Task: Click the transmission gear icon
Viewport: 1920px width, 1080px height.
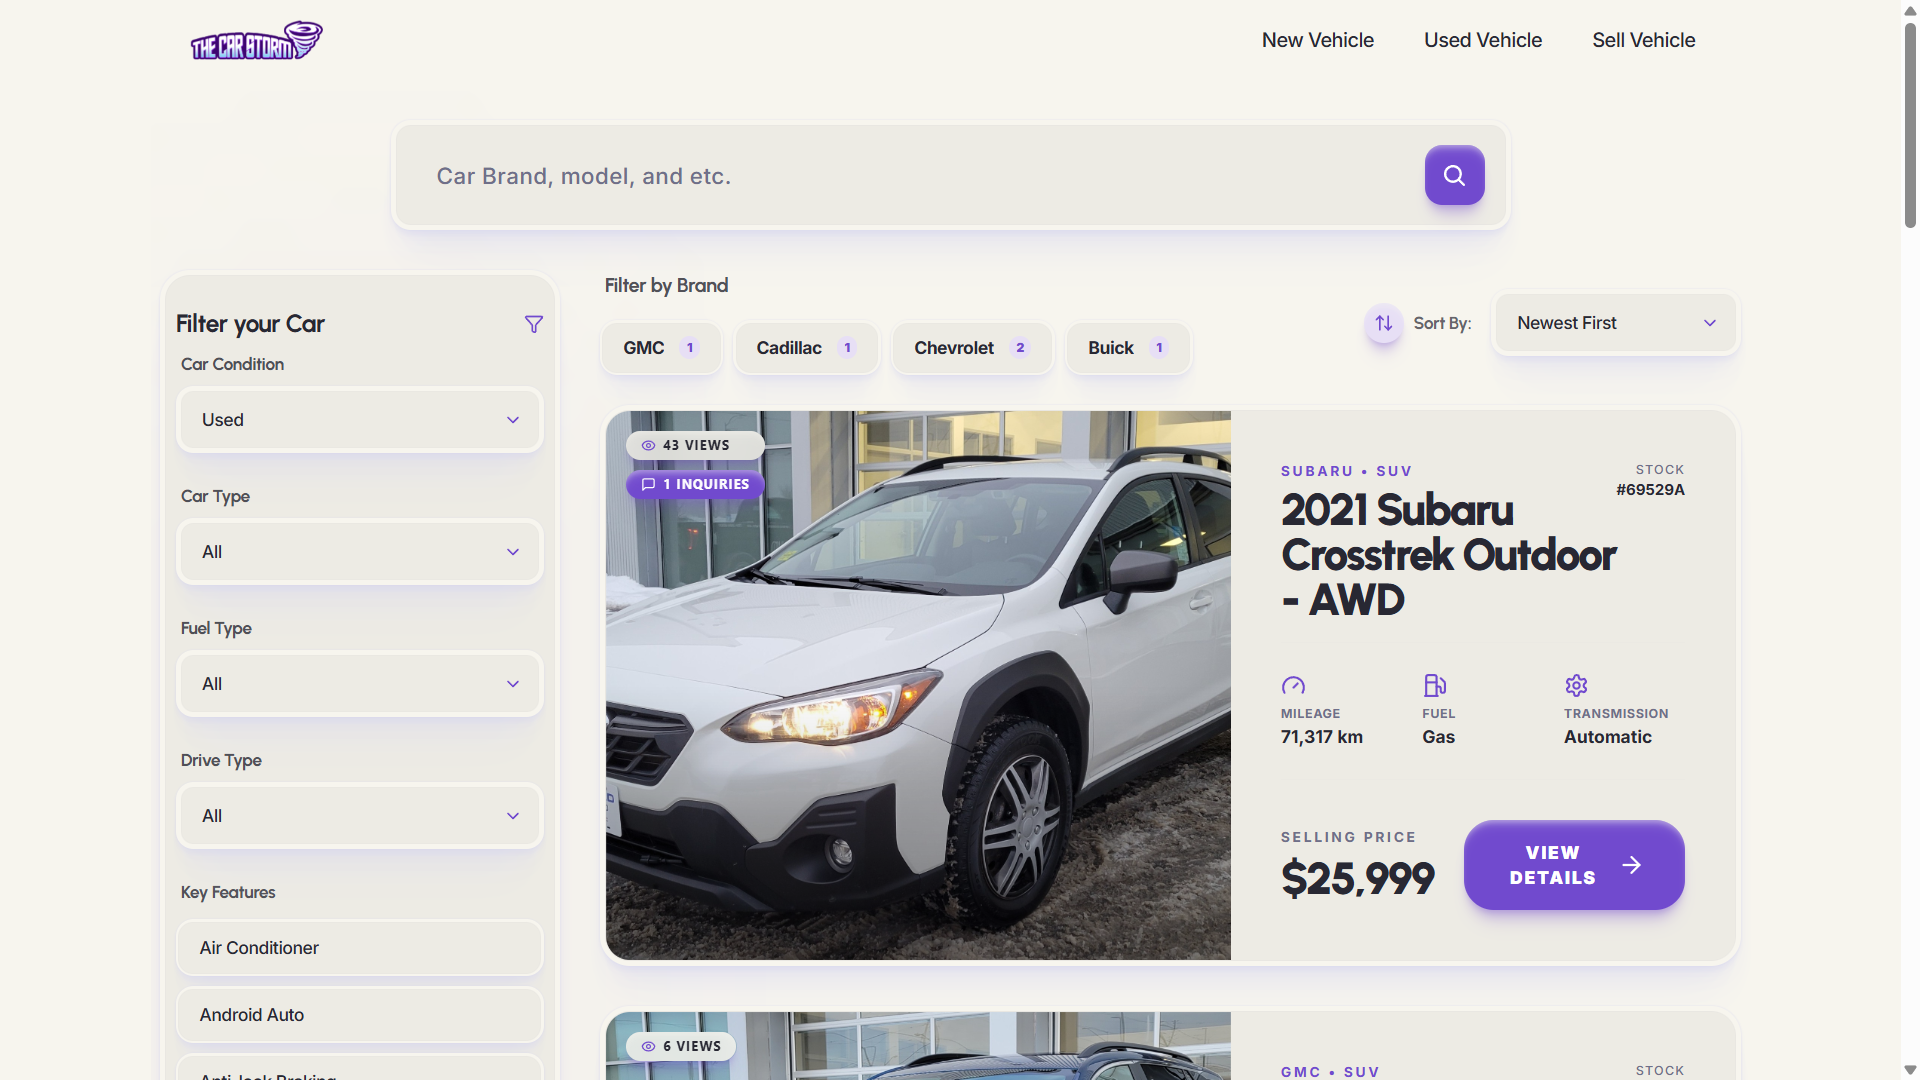Action: 1576,685
